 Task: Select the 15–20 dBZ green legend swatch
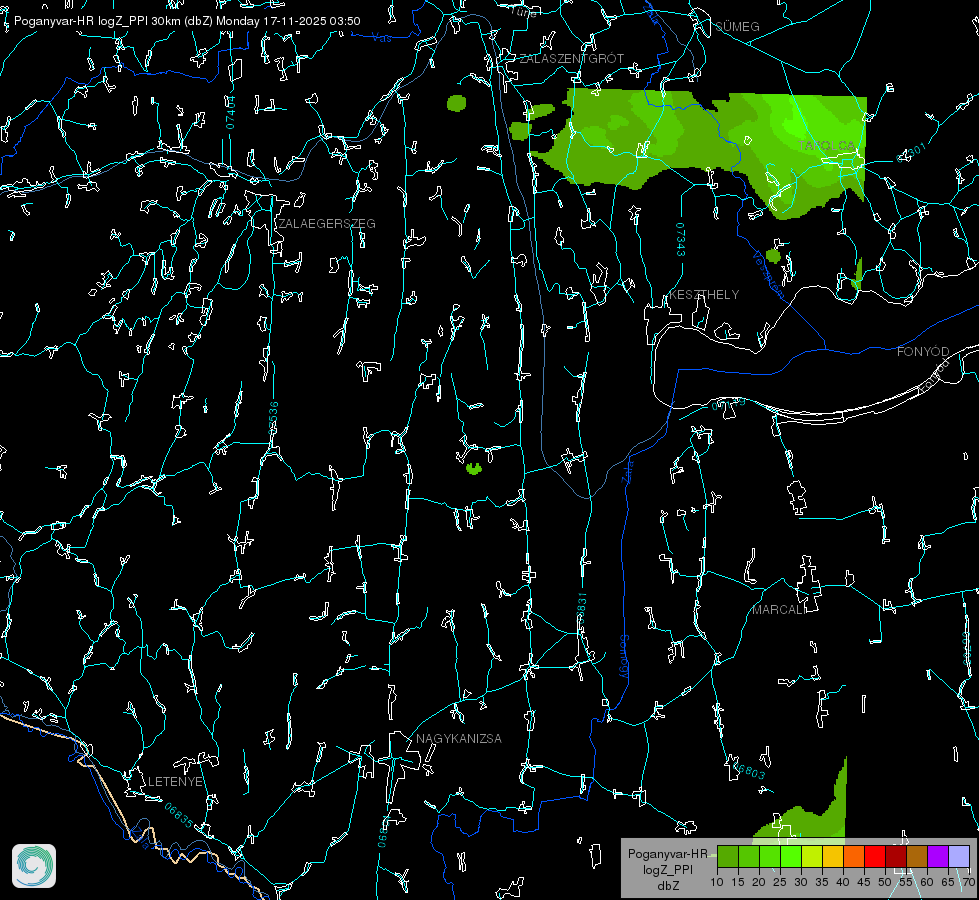pos(749,856)
